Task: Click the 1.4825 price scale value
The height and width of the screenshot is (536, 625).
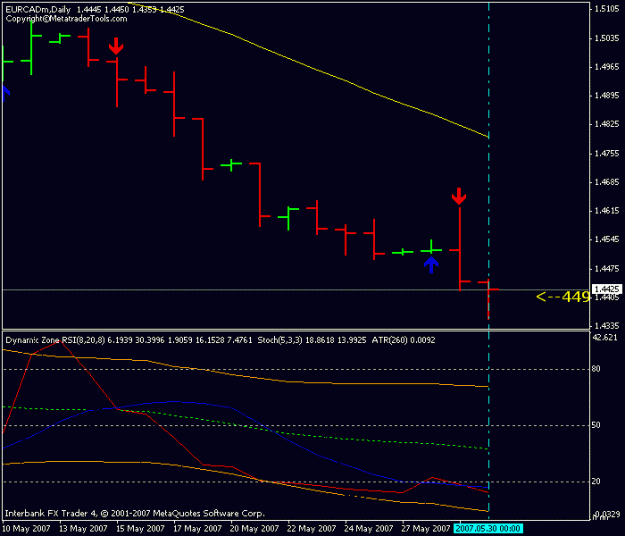Action: click(607, 124)
